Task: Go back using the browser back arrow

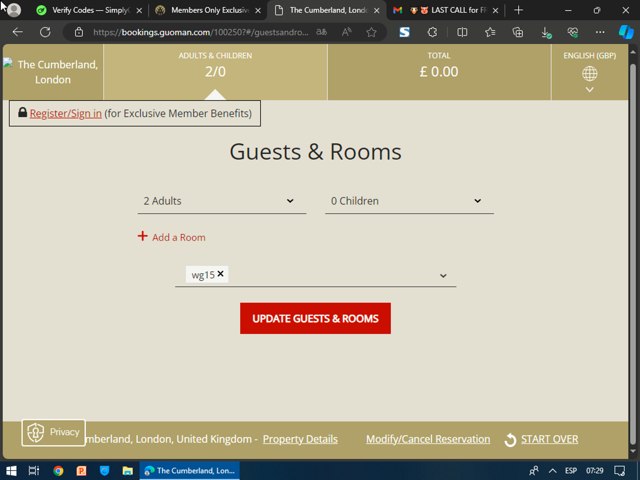Action: (18, 32)
